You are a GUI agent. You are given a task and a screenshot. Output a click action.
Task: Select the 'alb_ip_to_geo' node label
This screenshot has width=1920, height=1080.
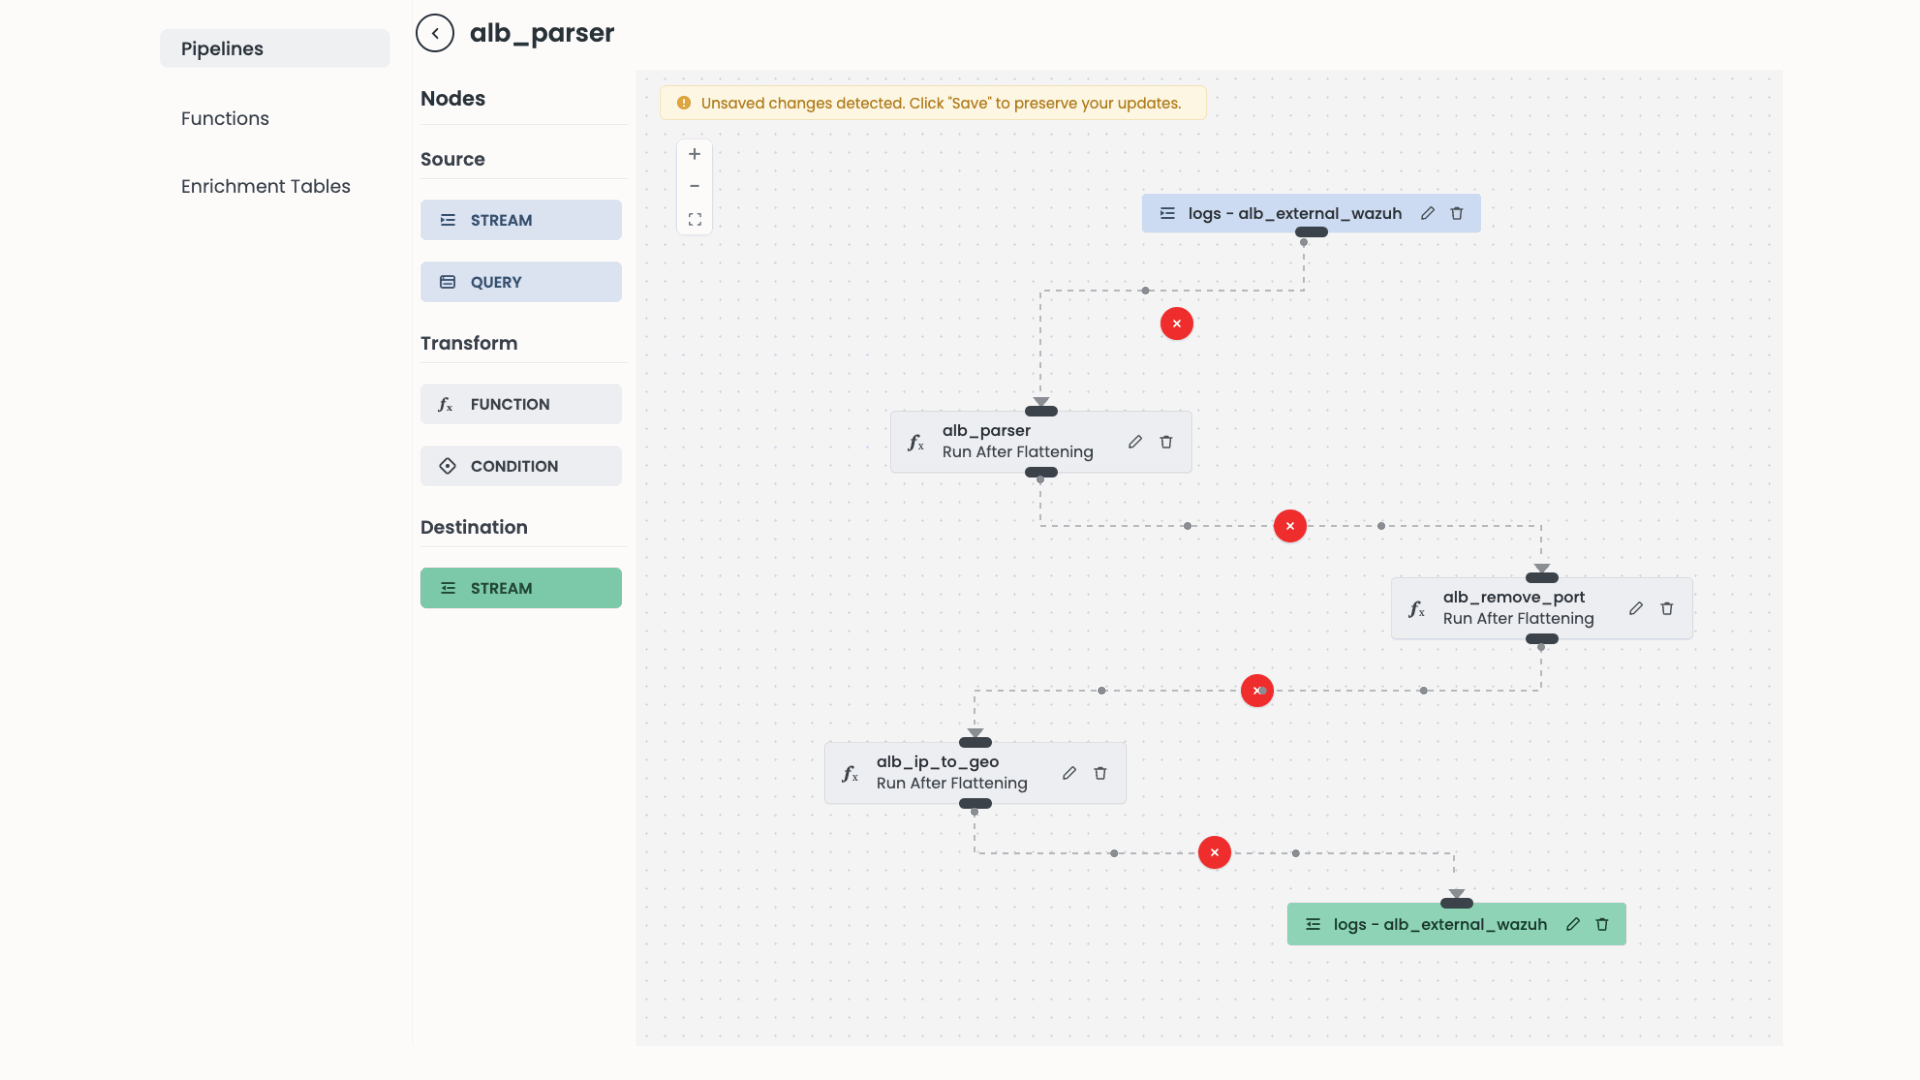tap(938, 761)
